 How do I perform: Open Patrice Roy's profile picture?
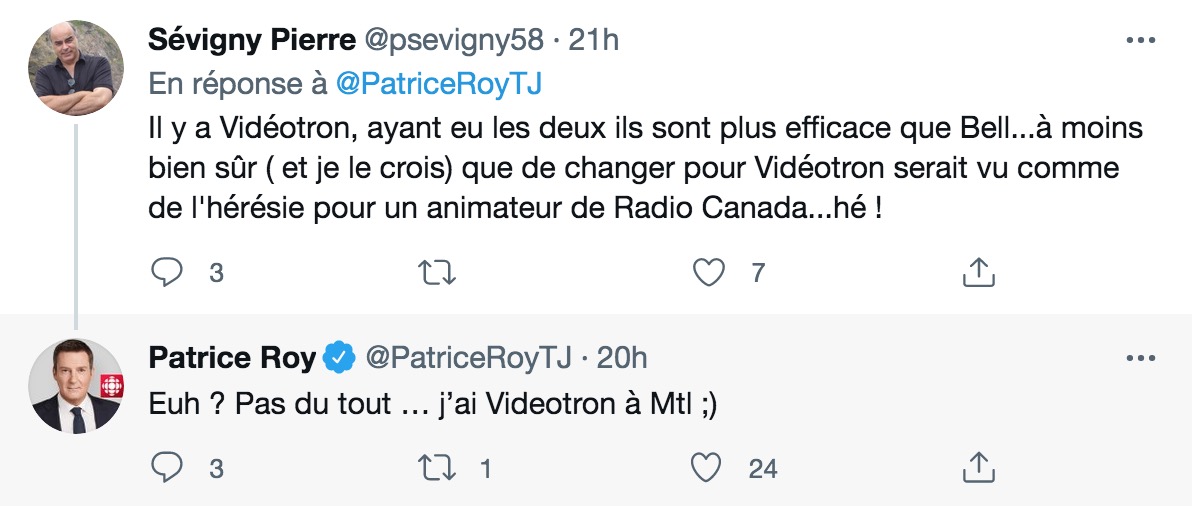[x=76, y=386]
